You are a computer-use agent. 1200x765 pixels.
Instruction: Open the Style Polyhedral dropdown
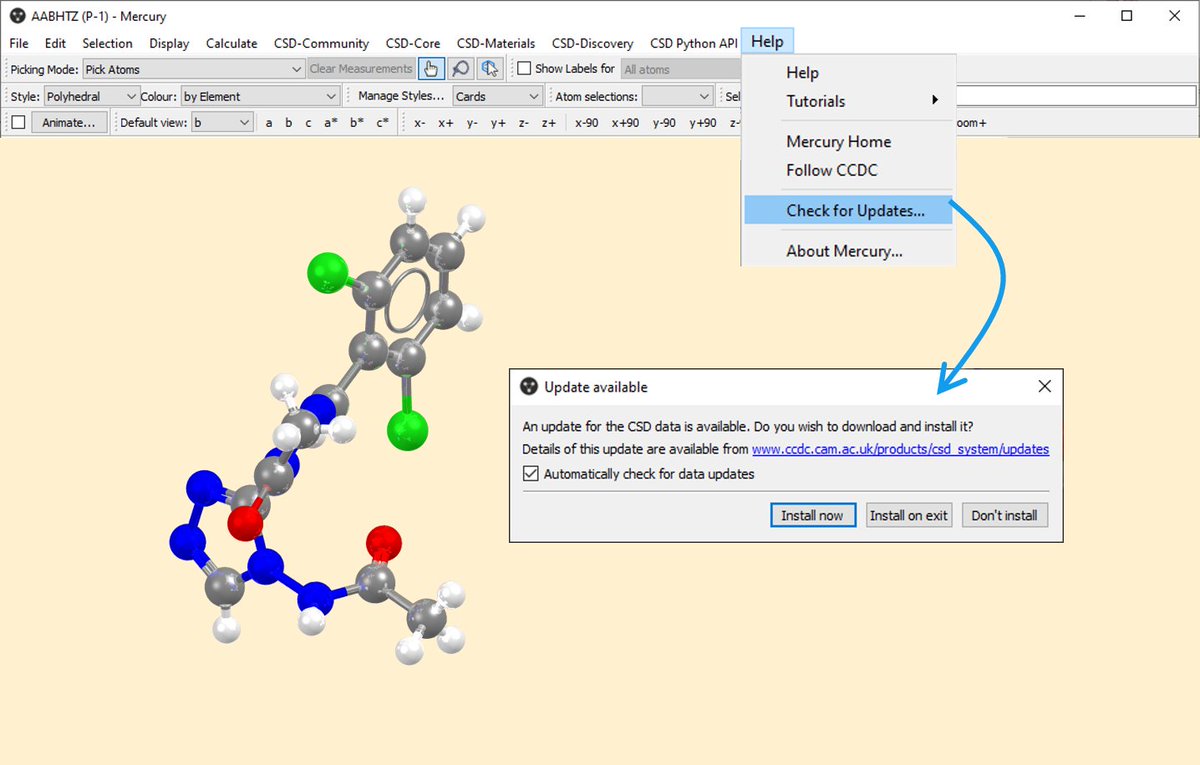tap(91, 96)
